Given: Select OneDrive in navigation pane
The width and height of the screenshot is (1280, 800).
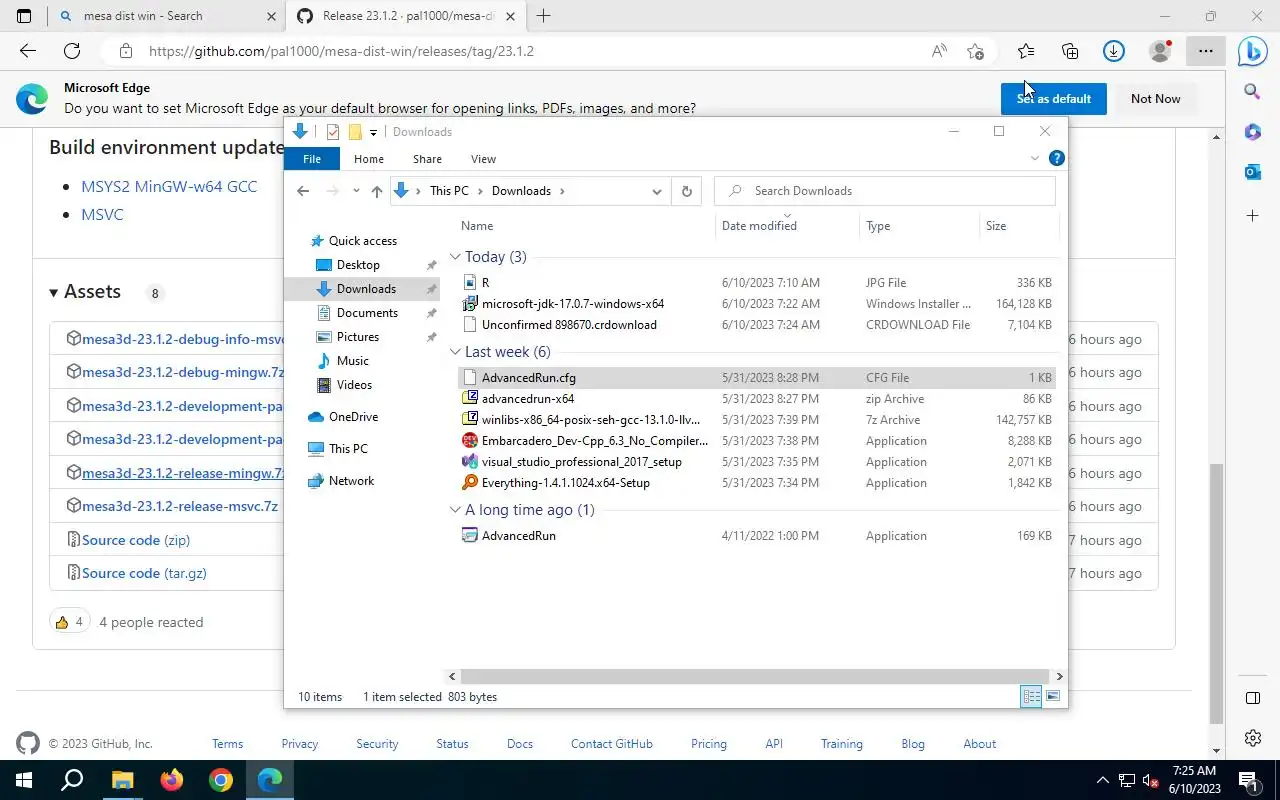Looking at the screenshot, I should [353, 417].
